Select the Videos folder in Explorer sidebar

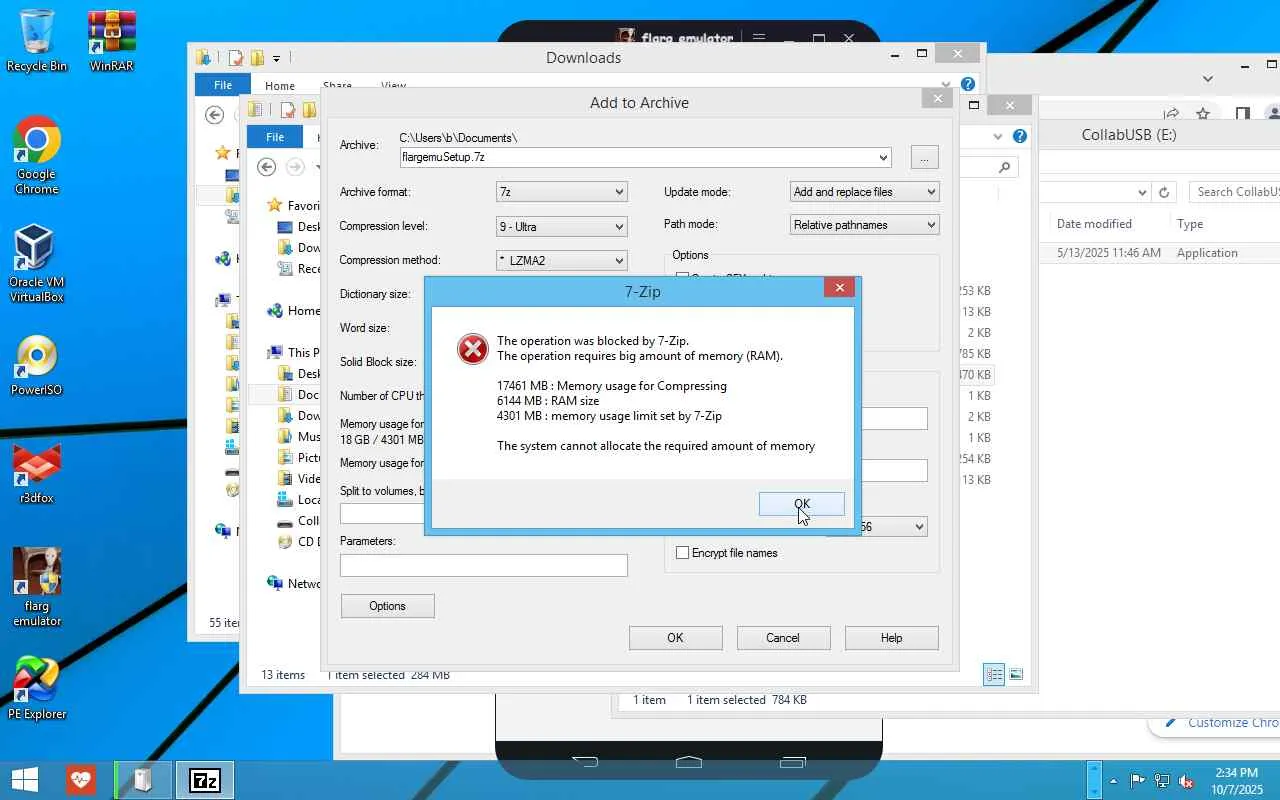300,479
